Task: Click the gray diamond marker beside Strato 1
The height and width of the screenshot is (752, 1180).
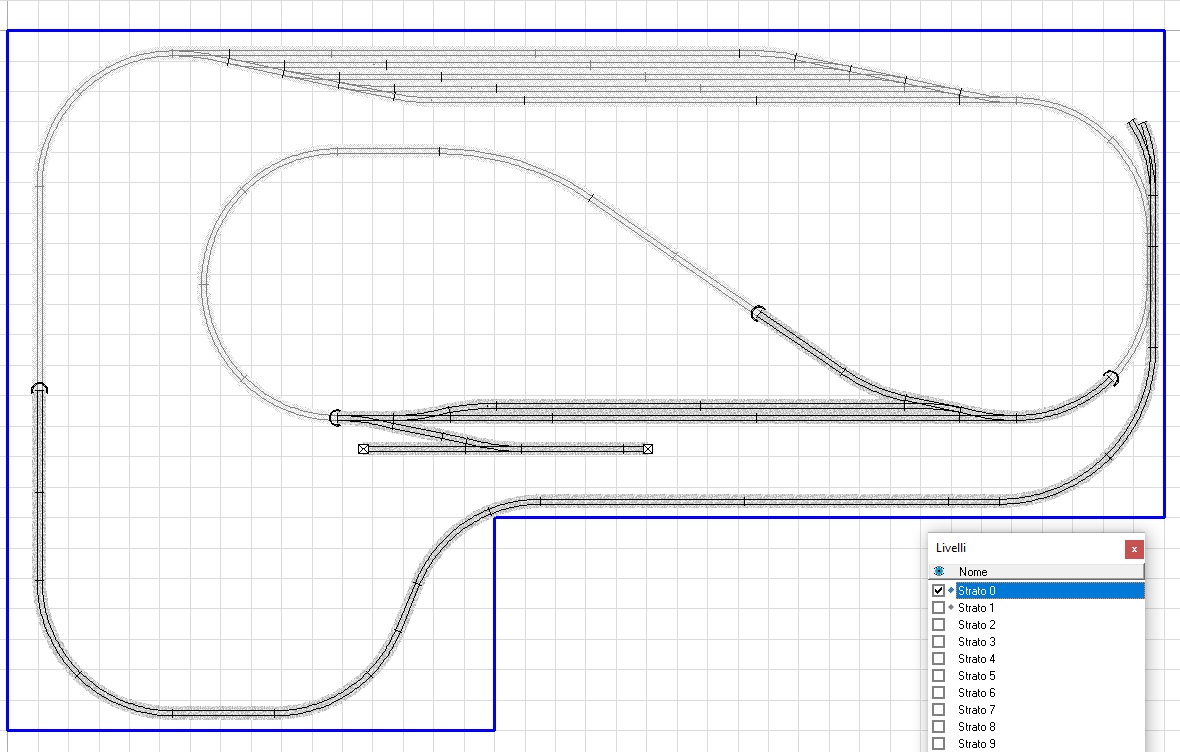Action: point(950,607)
